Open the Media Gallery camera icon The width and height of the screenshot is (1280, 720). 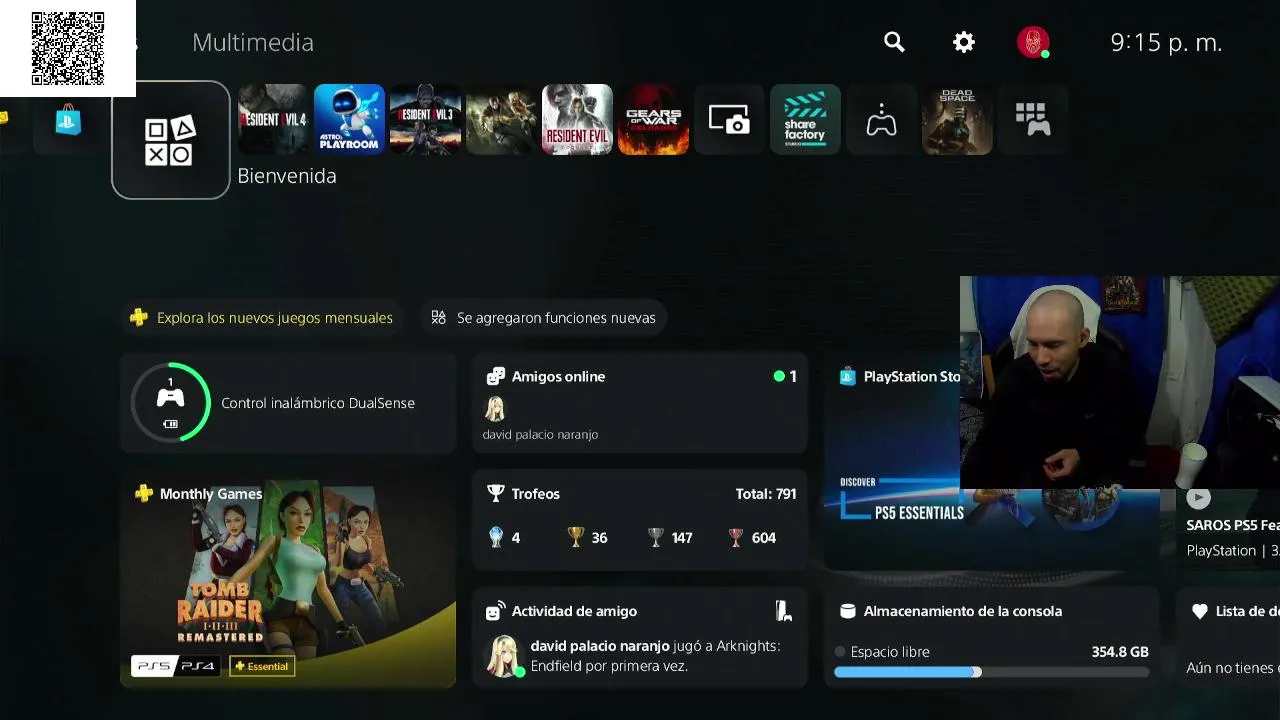click(729, 119)
